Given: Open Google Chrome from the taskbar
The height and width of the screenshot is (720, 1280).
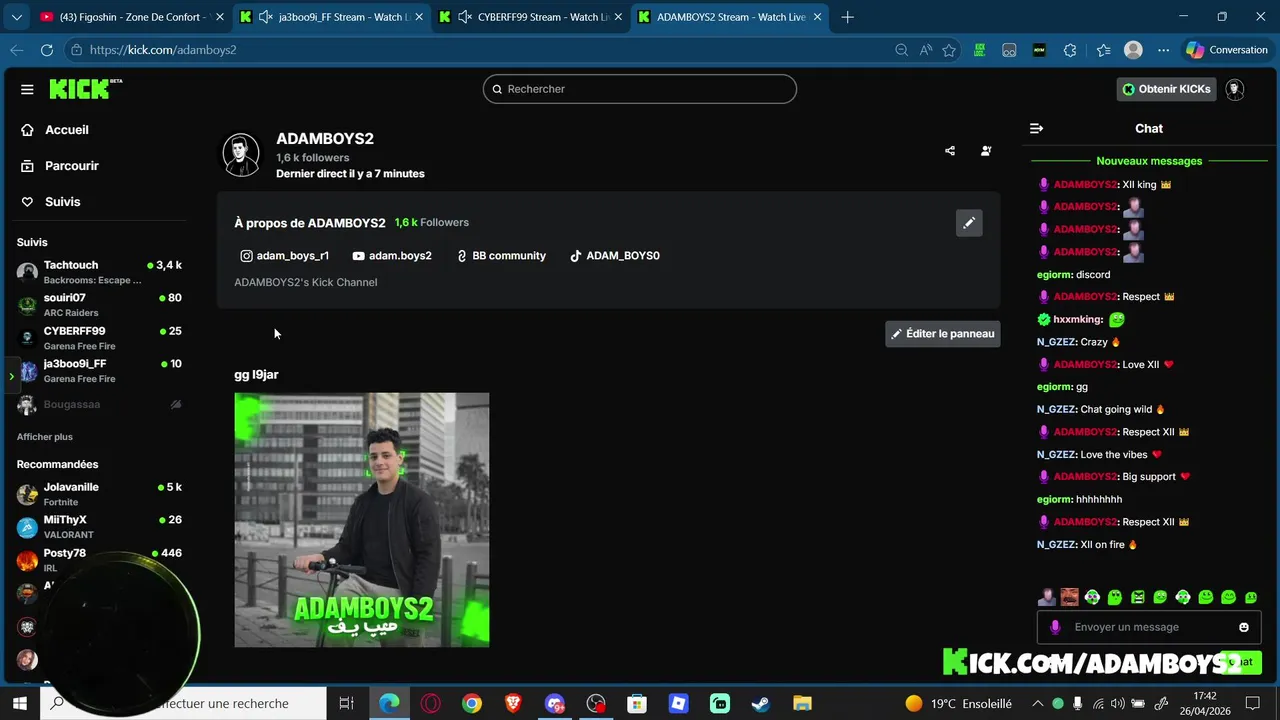Looking at the screenshot, I should (x=472, y=703).
